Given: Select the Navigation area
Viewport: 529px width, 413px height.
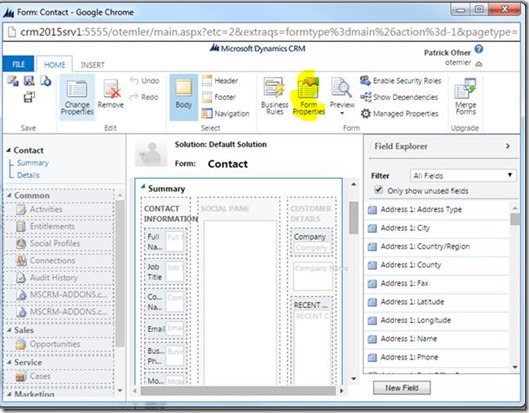Looking at the screenshot, I should (x=226, y=113).
